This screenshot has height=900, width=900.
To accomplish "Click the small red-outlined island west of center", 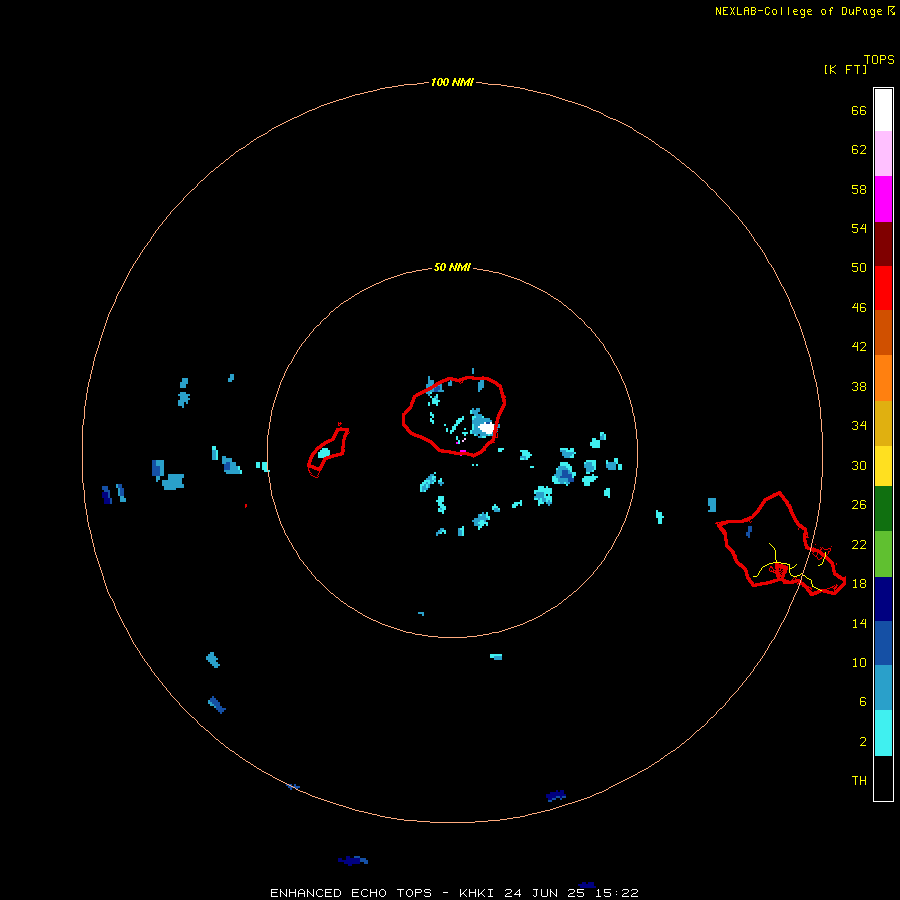I will pyautogui.click(x=328, y=451).
